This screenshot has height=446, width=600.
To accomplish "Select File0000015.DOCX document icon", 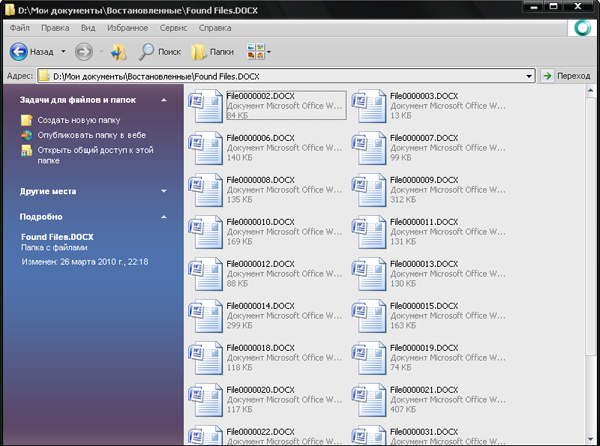I will (x=369, y=316).
